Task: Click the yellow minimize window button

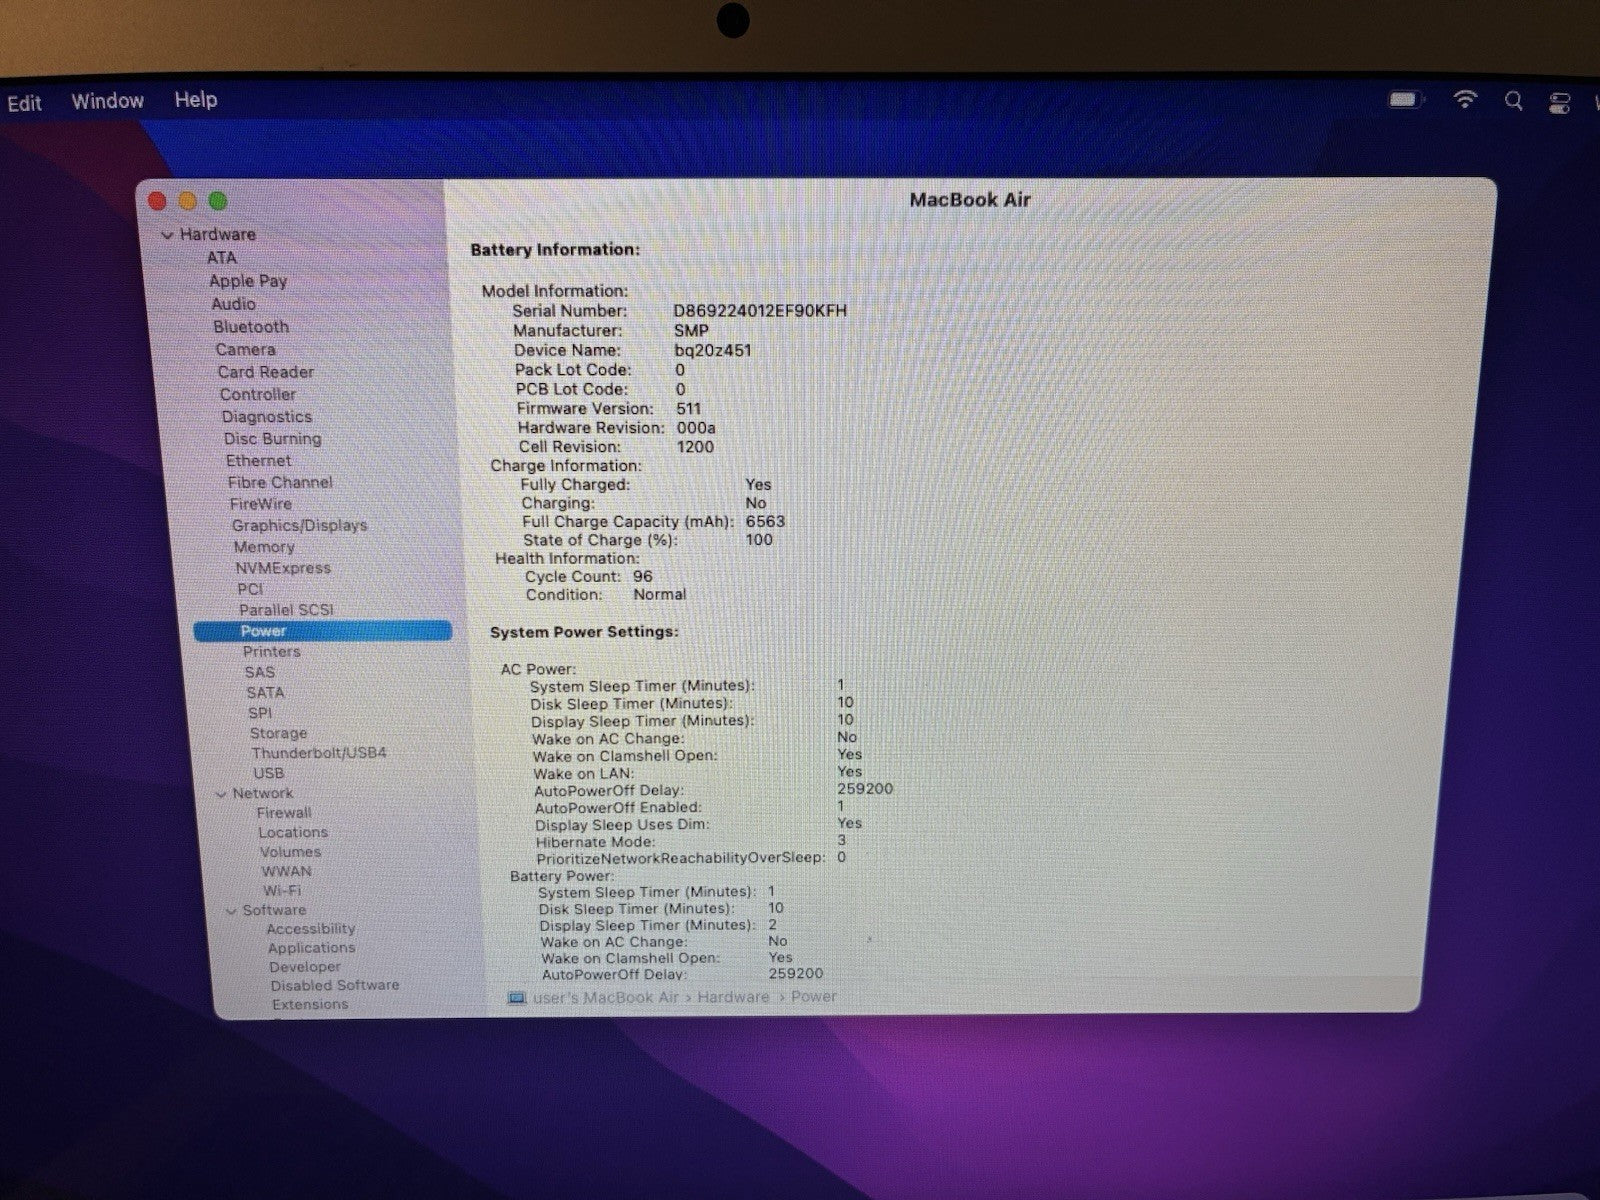Action: pos(187,201)
